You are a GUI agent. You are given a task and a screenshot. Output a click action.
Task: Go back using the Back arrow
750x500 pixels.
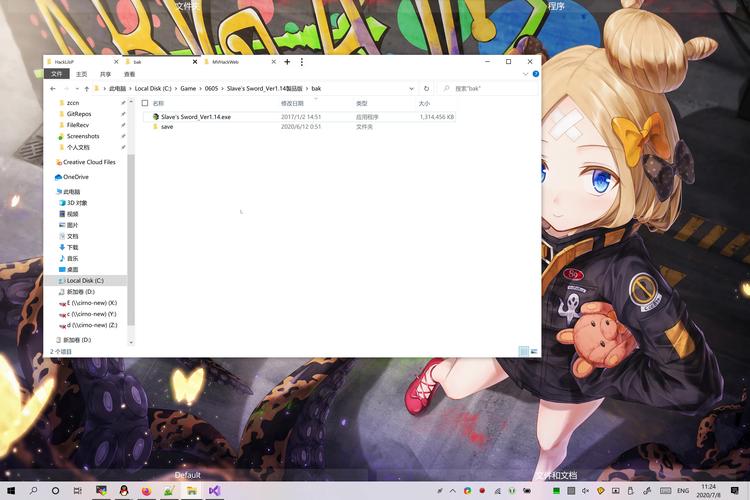[53, 89]
